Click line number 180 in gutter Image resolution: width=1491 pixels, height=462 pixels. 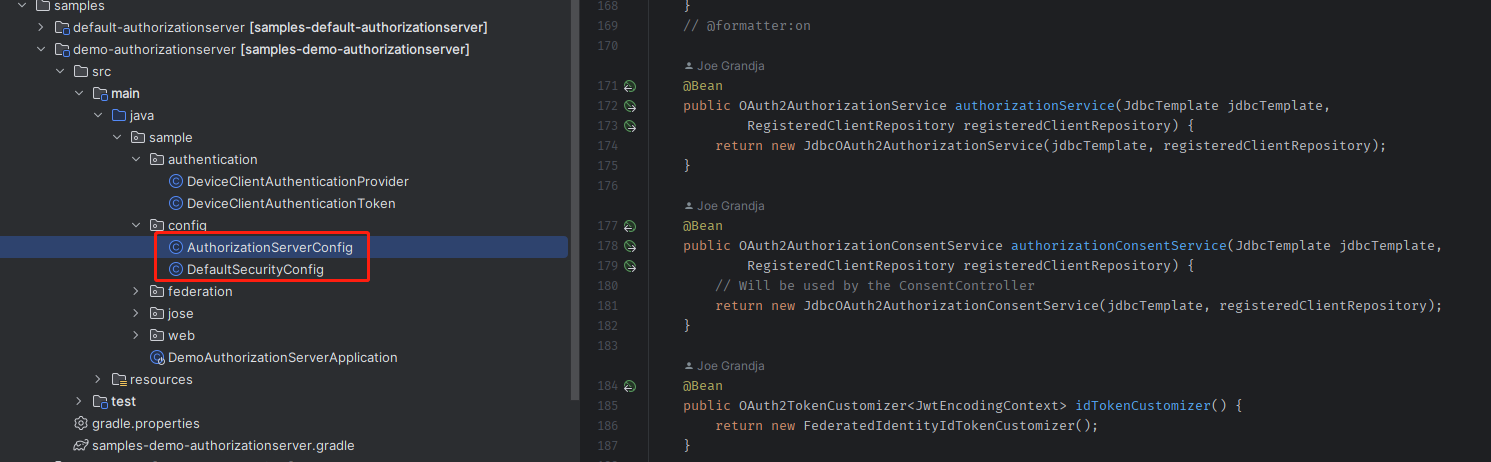click(609, 286)
